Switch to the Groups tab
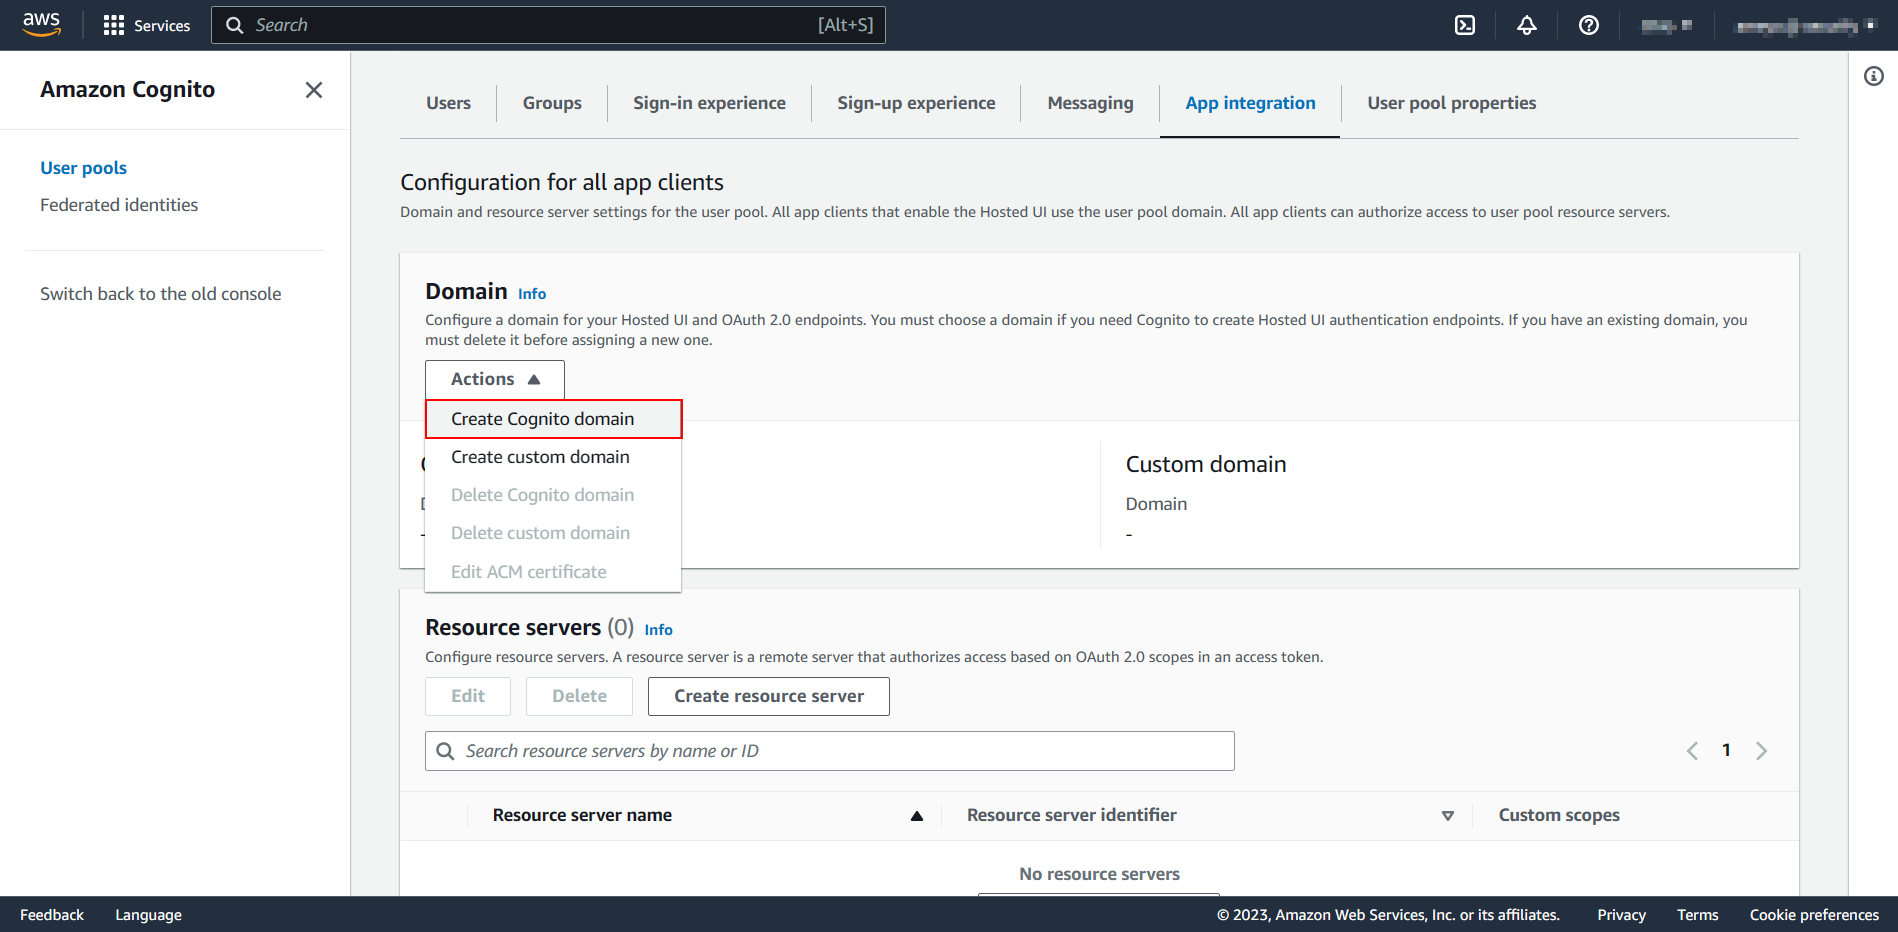Viewport: 1898px width, 932px height. pyautogui.click(x=552, y=103)
